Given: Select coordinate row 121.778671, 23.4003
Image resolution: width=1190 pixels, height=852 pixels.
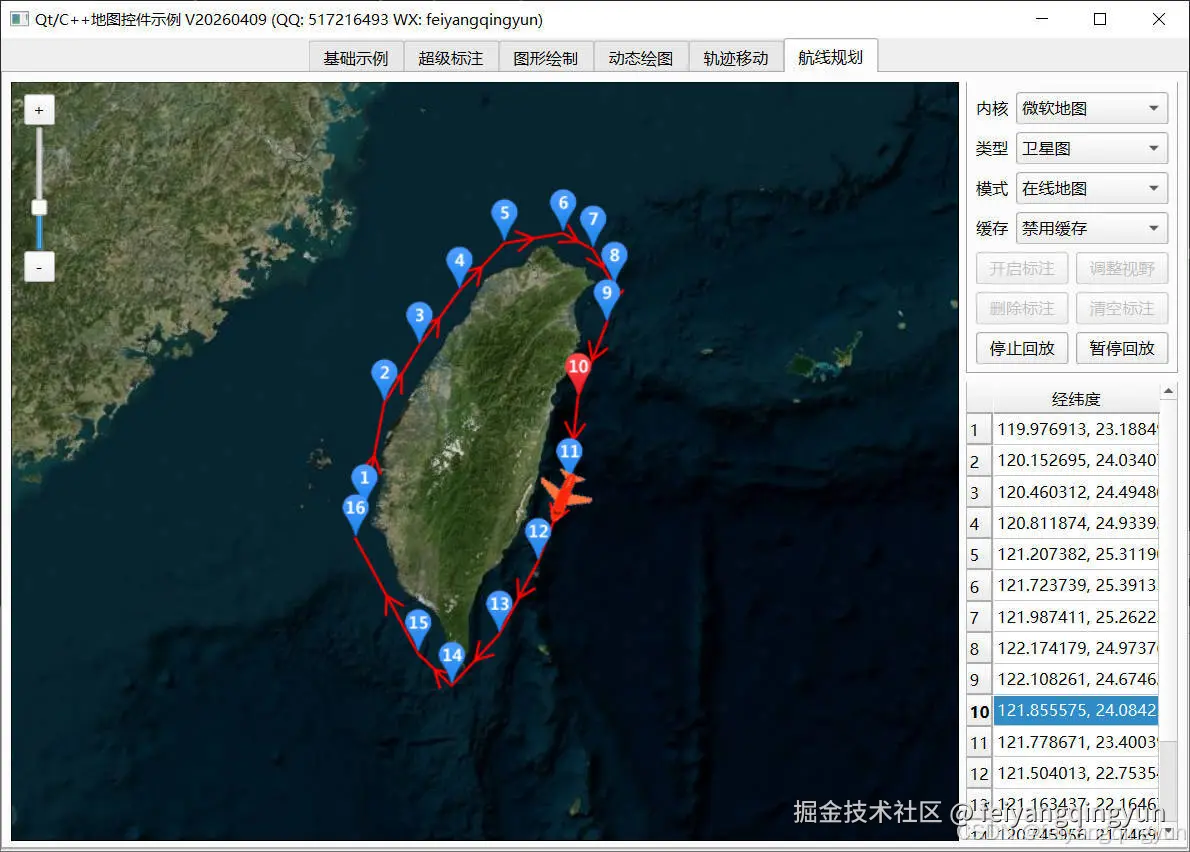Looking at the screenshot, I should point(1075,742).
